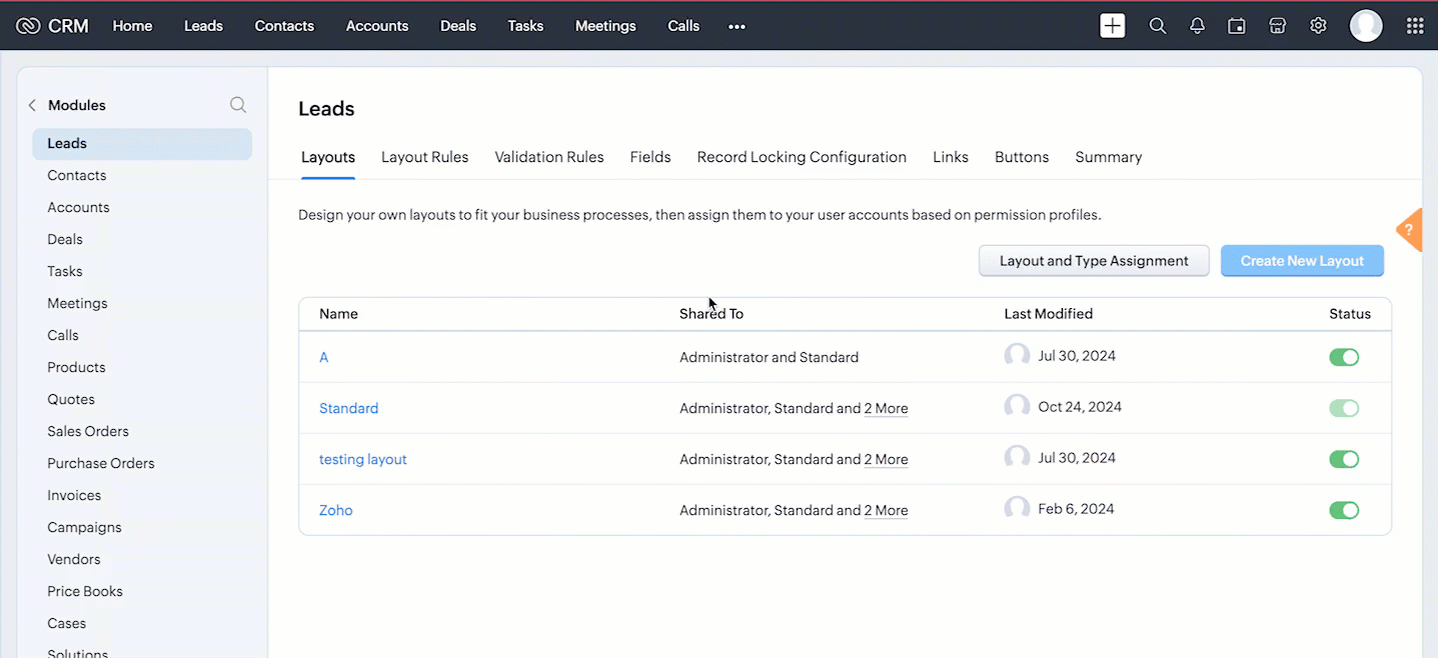Collapse Modules panel with back chevron
Image resolution: width=1438 pixels, height=658 pixels.
coord(32,105)
